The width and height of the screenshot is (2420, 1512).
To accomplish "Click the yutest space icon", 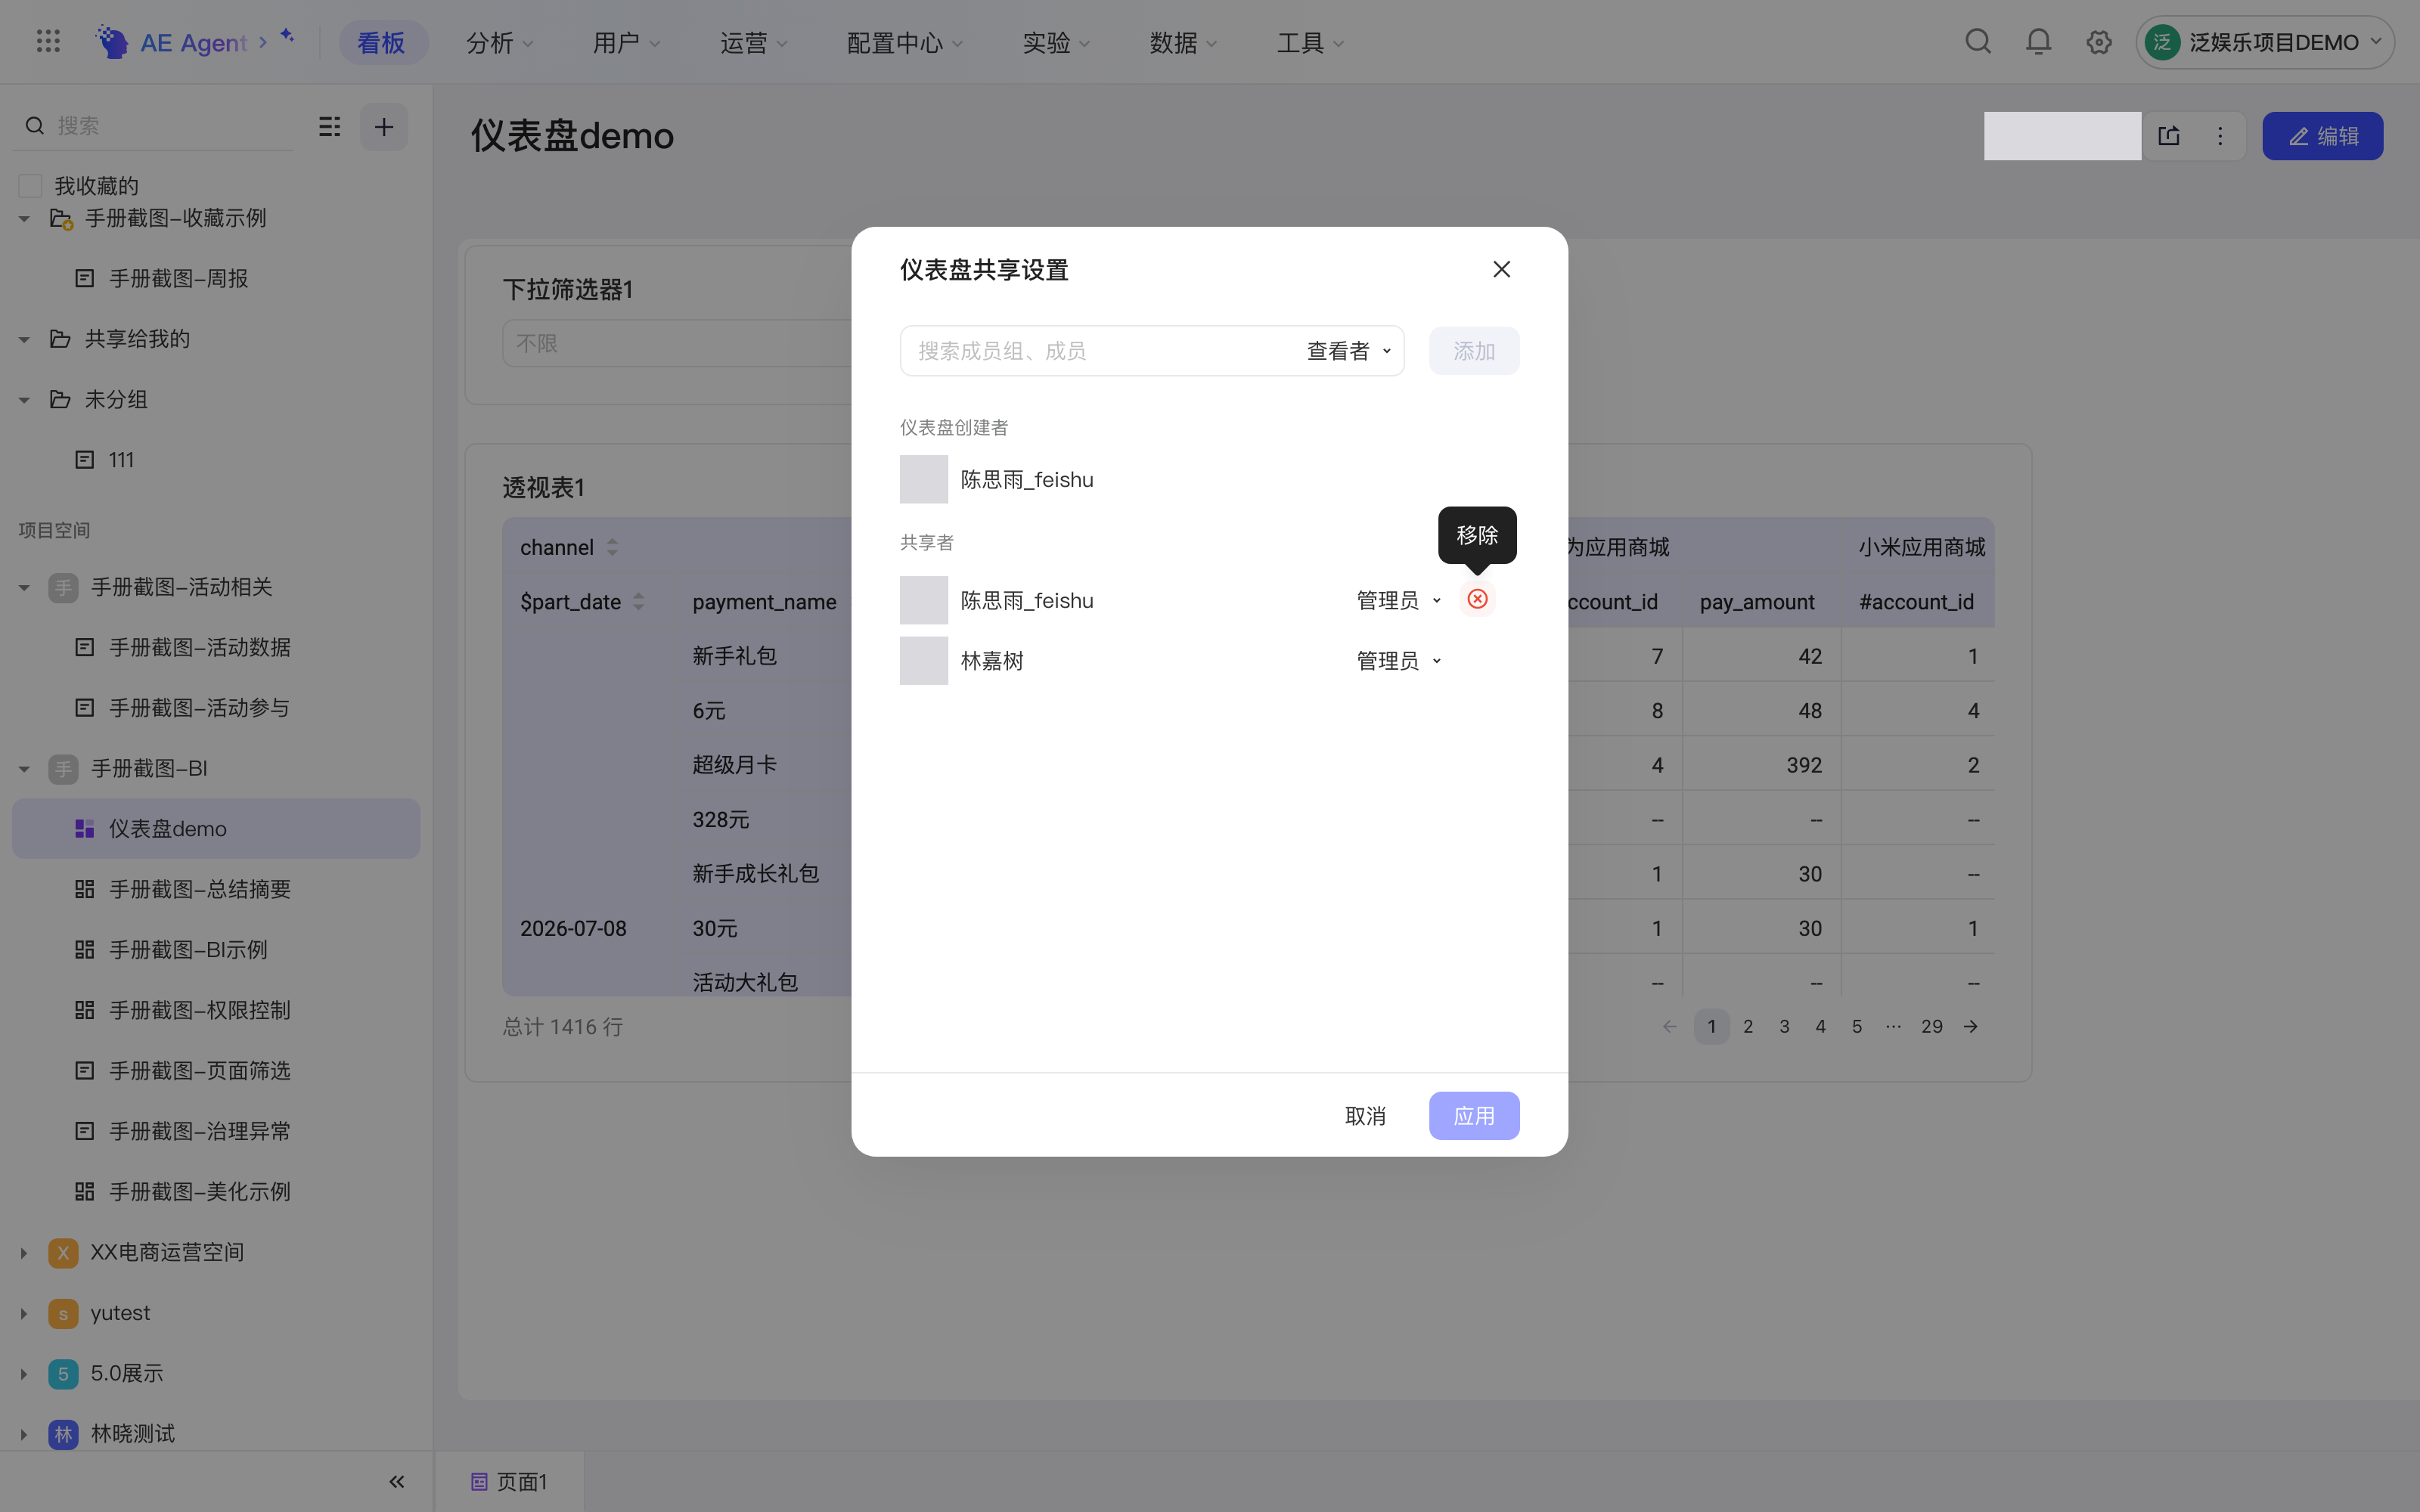I will (63, 1313).
